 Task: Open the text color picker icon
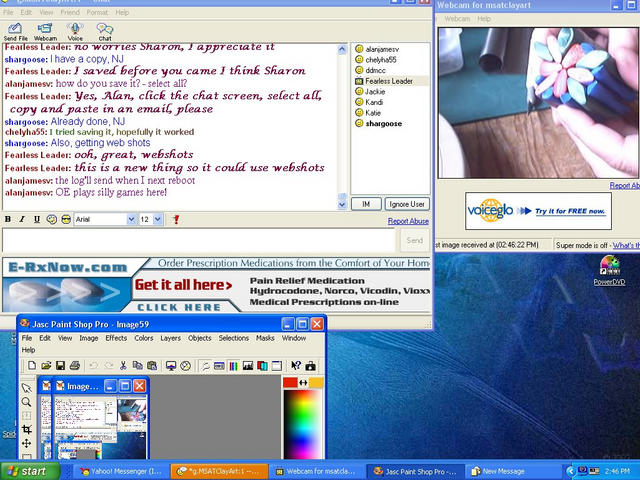coord(51,219)
